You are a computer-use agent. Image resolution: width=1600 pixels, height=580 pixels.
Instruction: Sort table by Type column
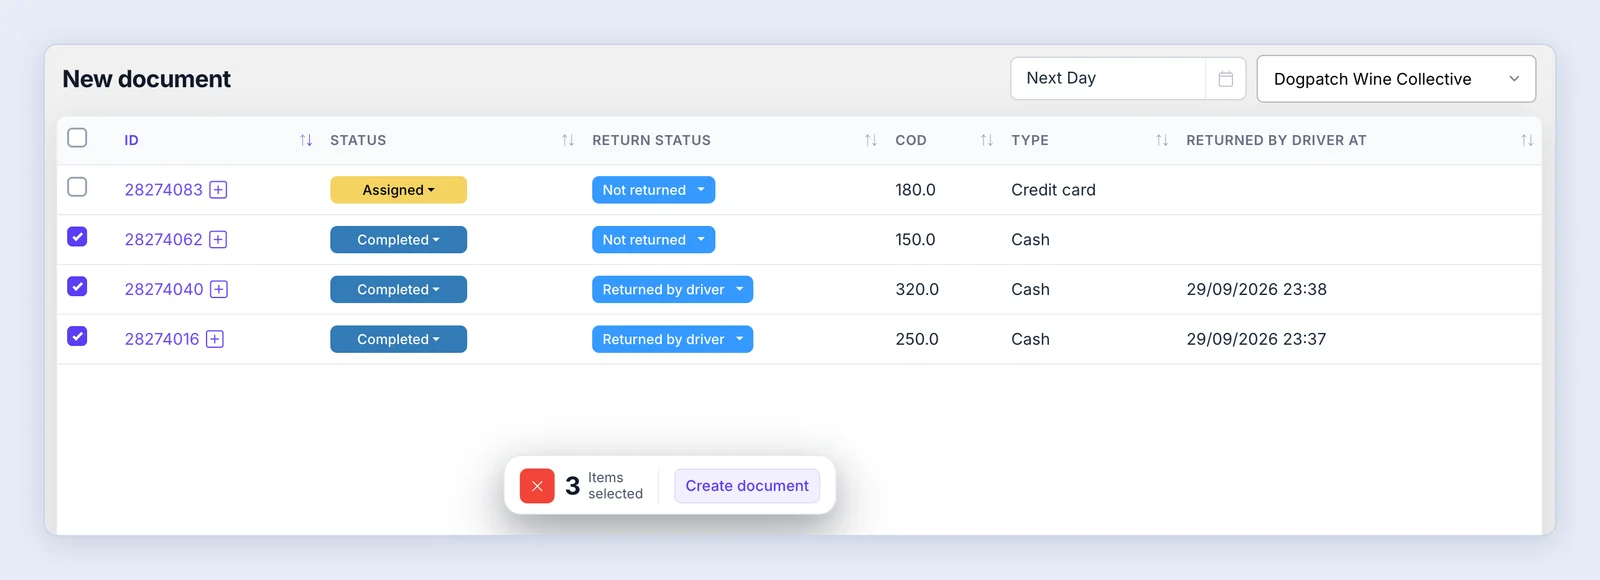(x=1162, y=140)
